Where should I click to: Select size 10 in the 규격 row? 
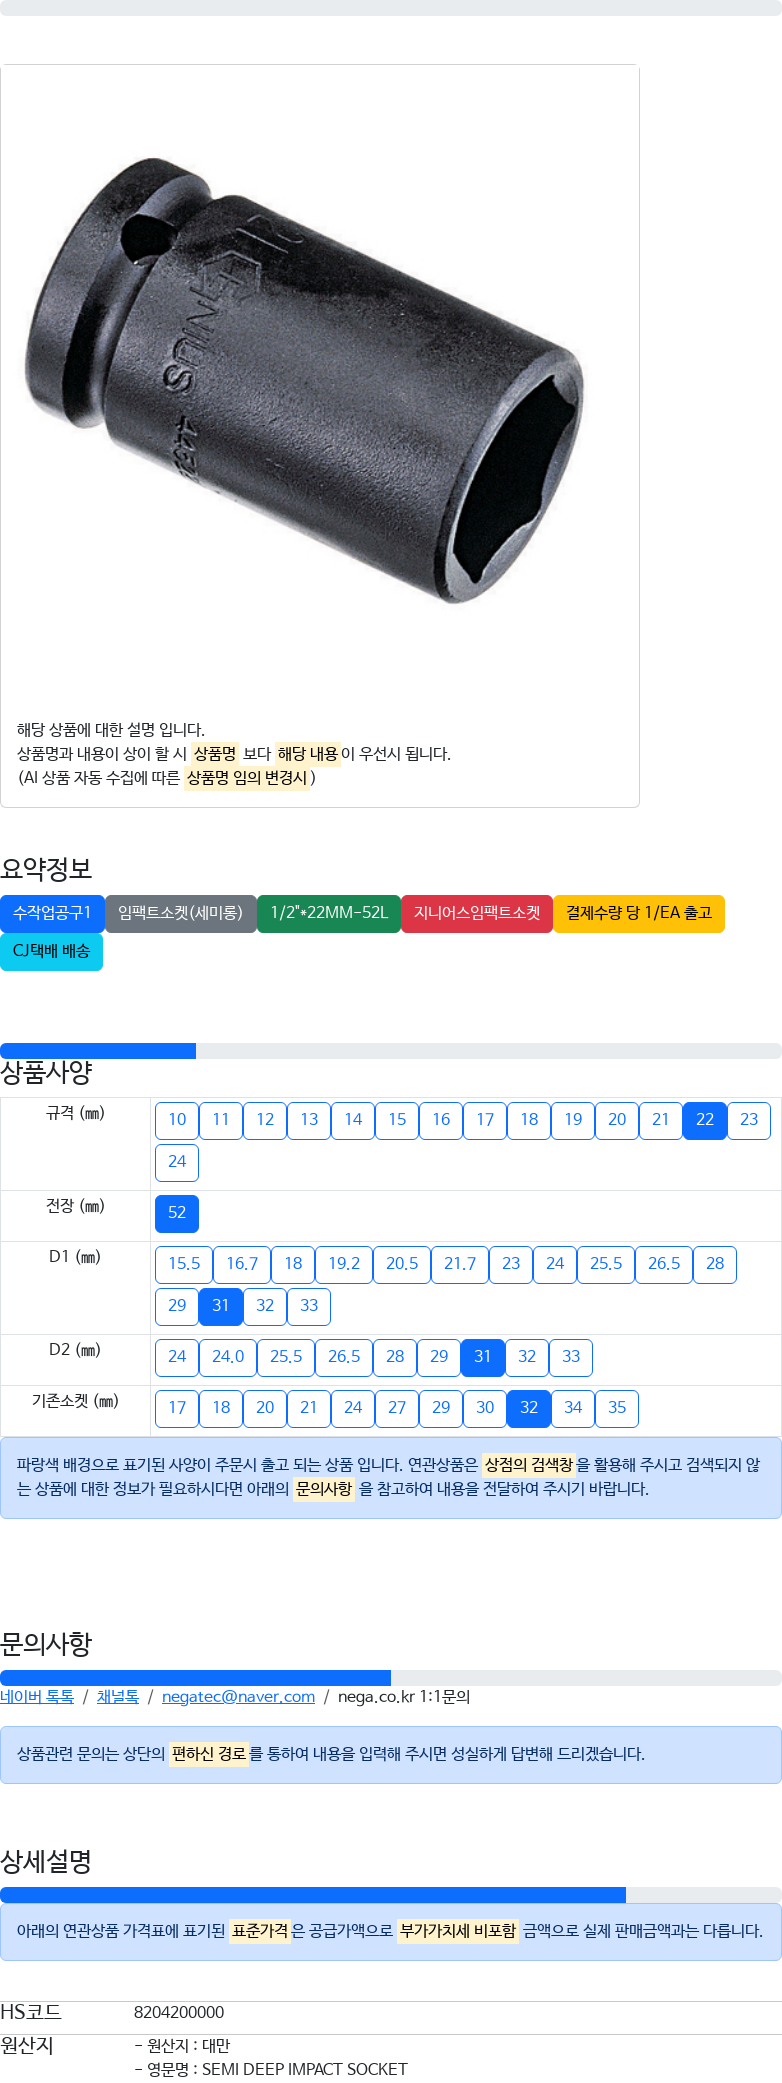177,1120
